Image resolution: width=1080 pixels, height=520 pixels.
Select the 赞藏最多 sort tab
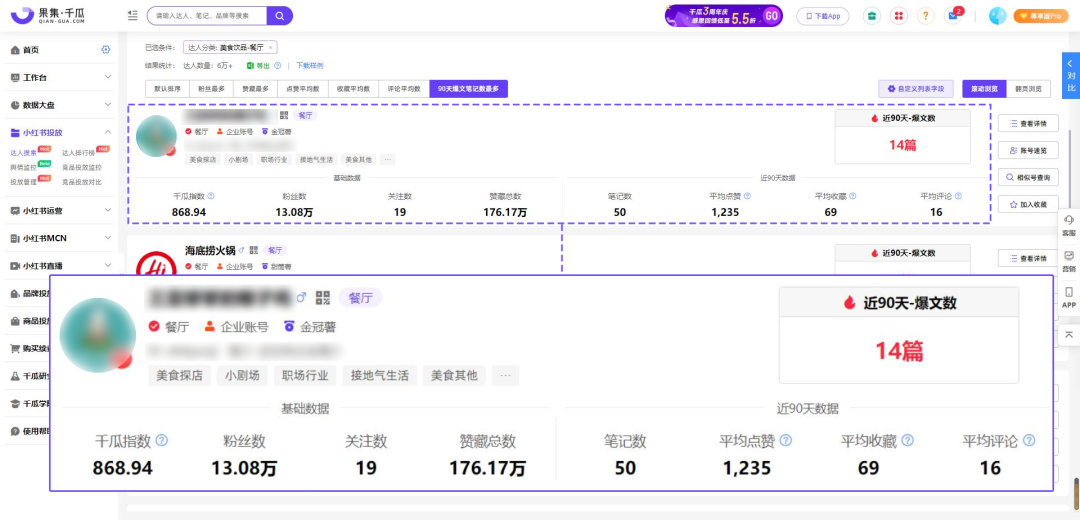pyautogui.click(x=255, y=89)
